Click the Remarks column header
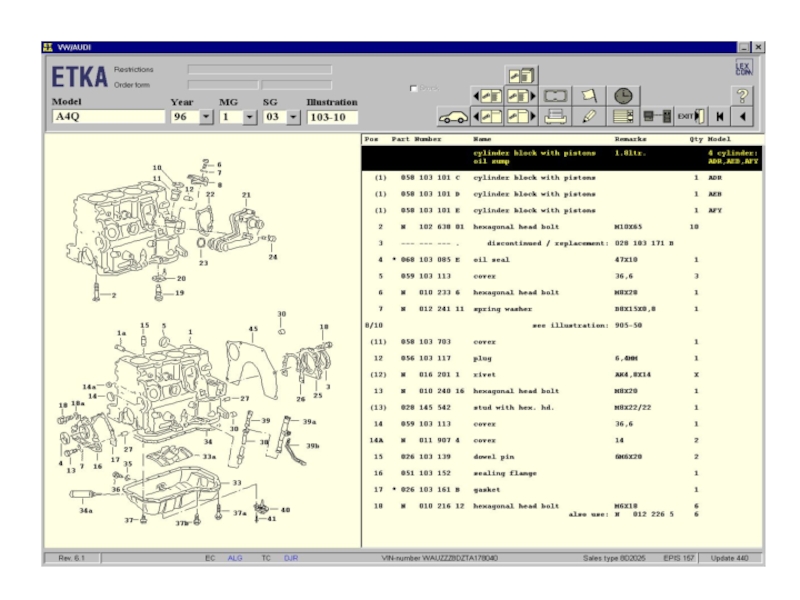This screenshot has width=800, height=600. [x=630, y=139]
